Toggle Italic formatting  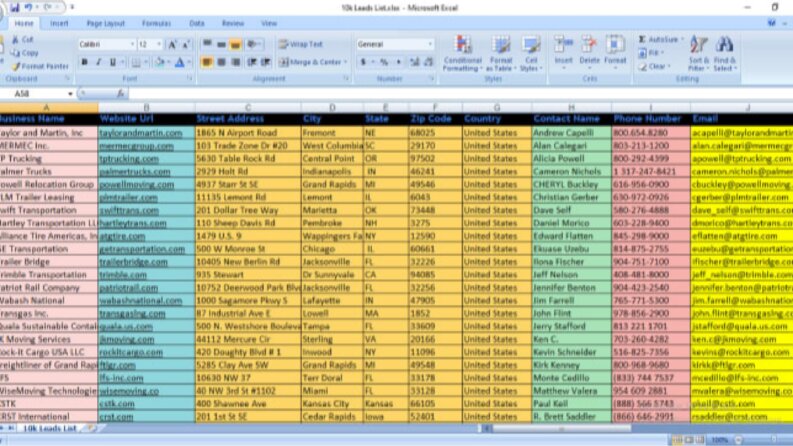(x=99, y=62)
